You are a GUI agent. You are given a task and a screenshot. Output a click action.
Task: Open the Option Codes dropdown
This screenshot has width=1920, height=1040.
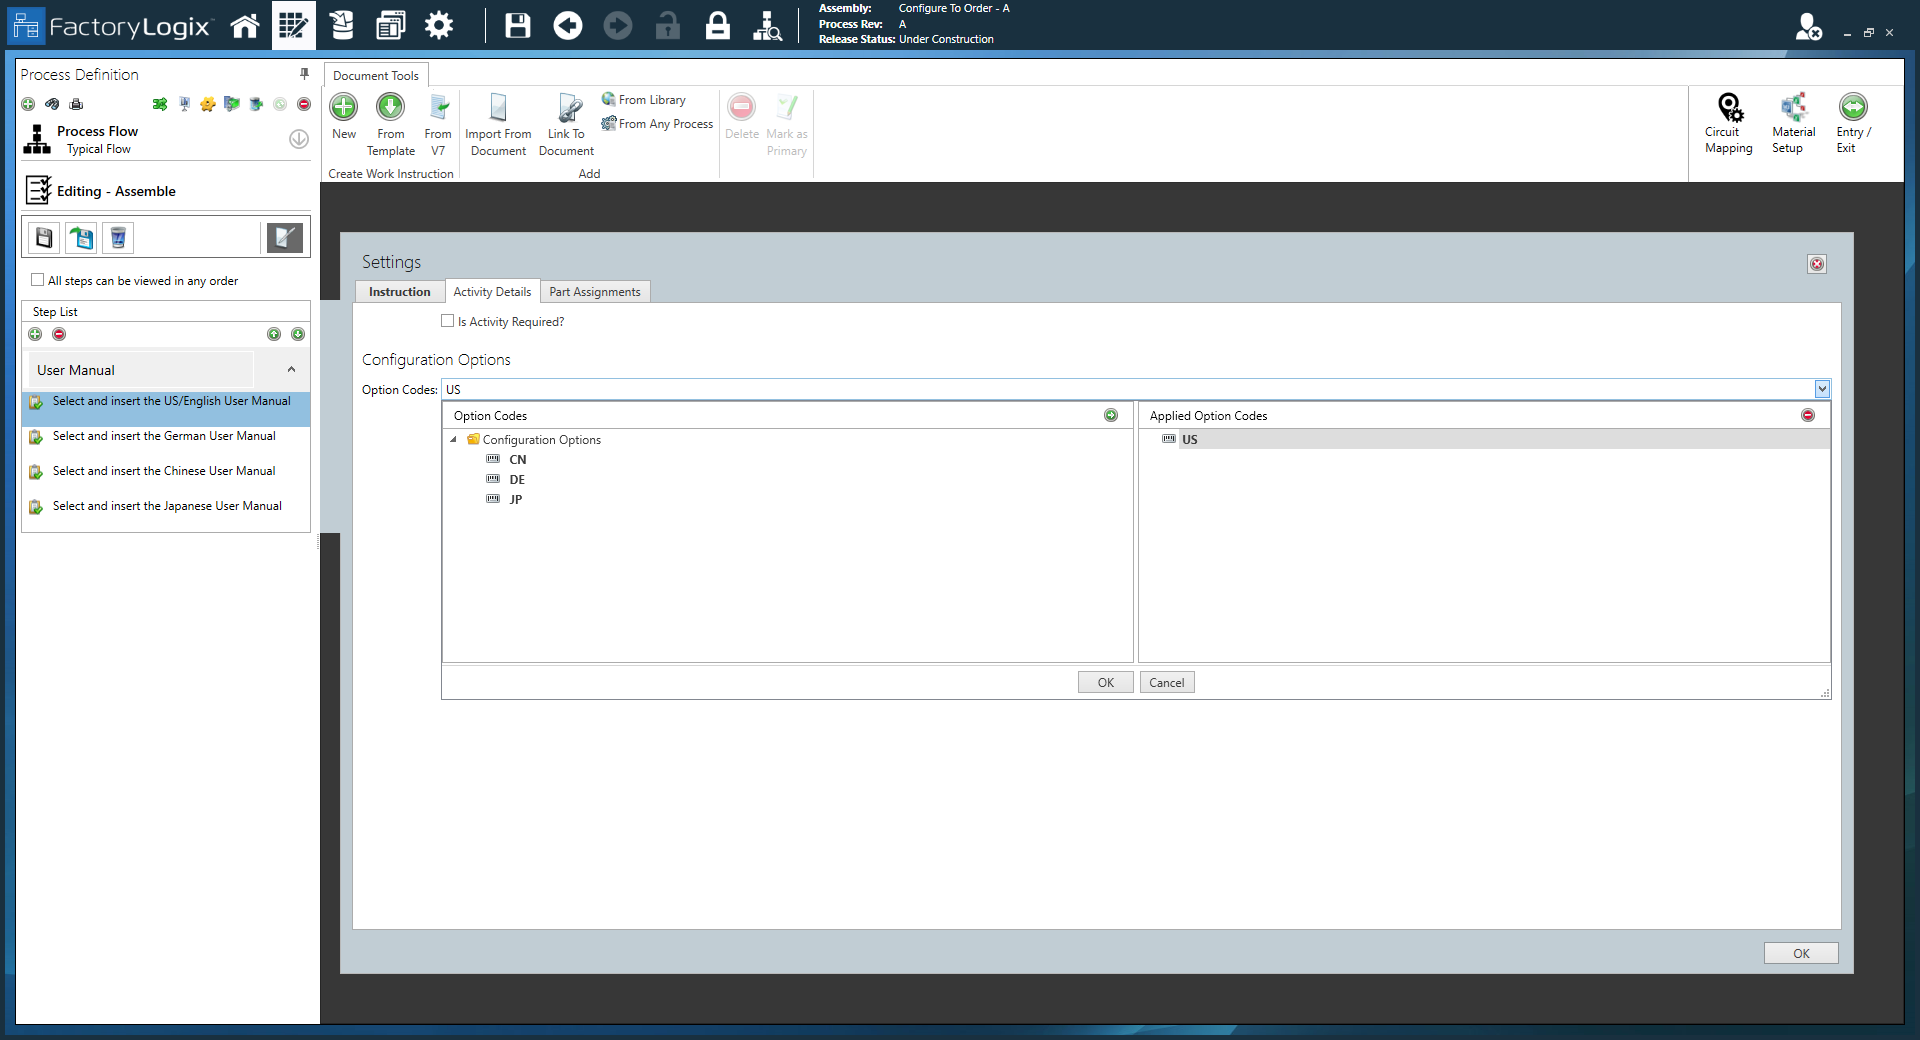tap(1822, 389)
